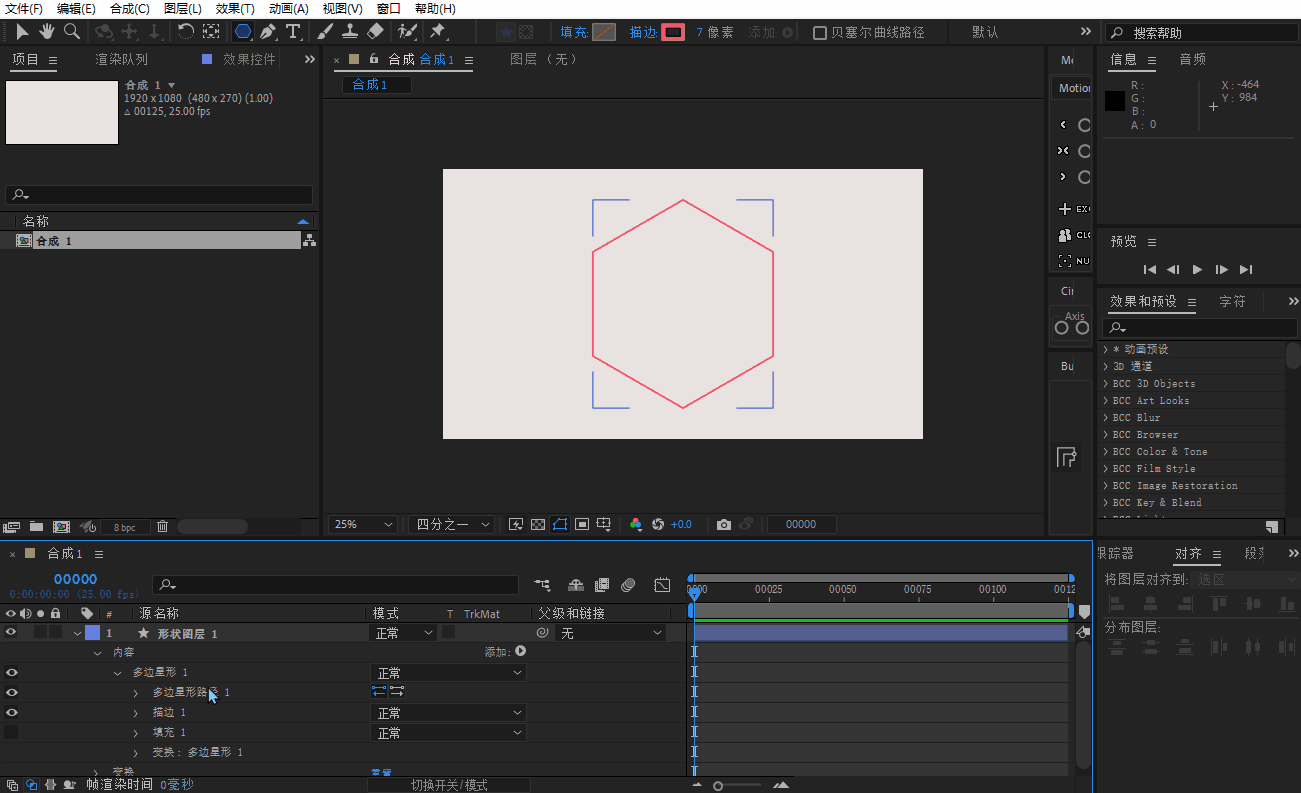Image resolution: width=1301 pixels, height=793 pixels.
Task: Enable visibility for 填充 1 fill
Action: [x=11, y=733]
